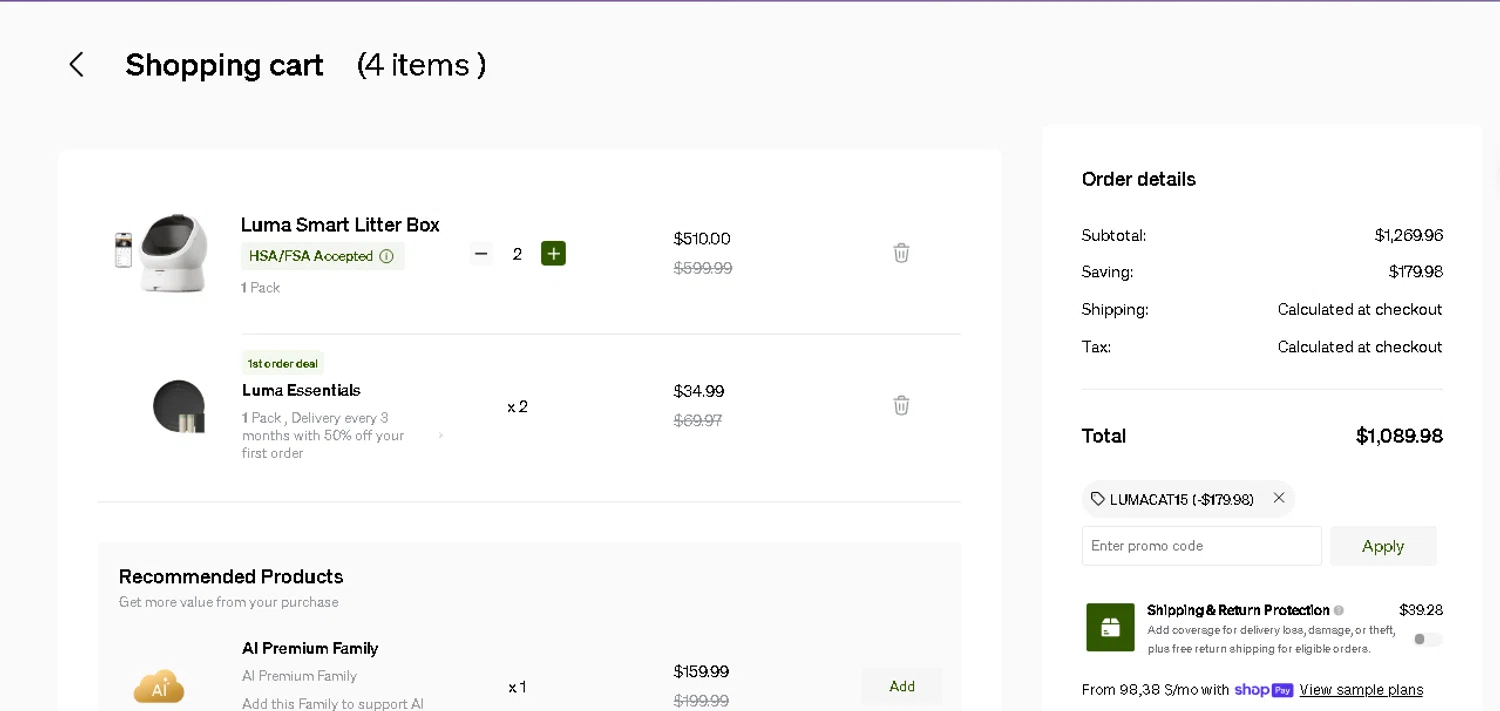Click the $179.98 saving value
Image resolution: width=1500 pixels, height=711 pixels.
(x=1415, y=272)
